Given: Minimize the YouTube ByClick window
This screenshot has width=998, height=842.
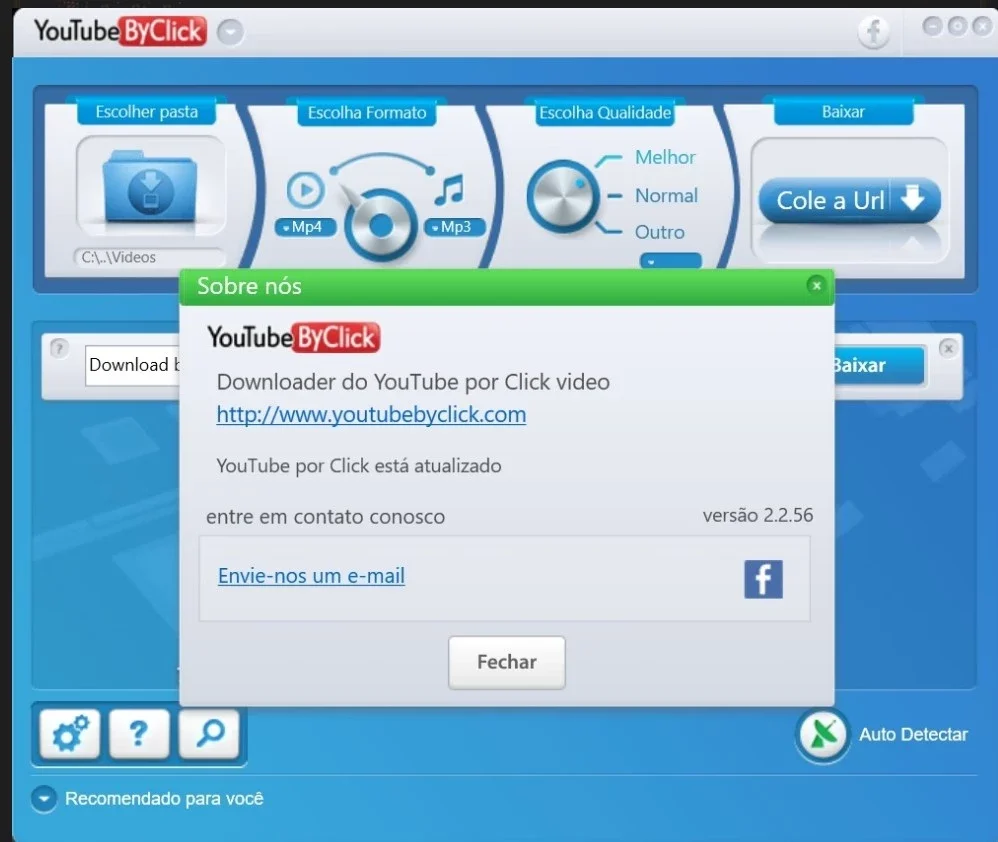Looking at the screenshot, I should [x=932, y=26].
